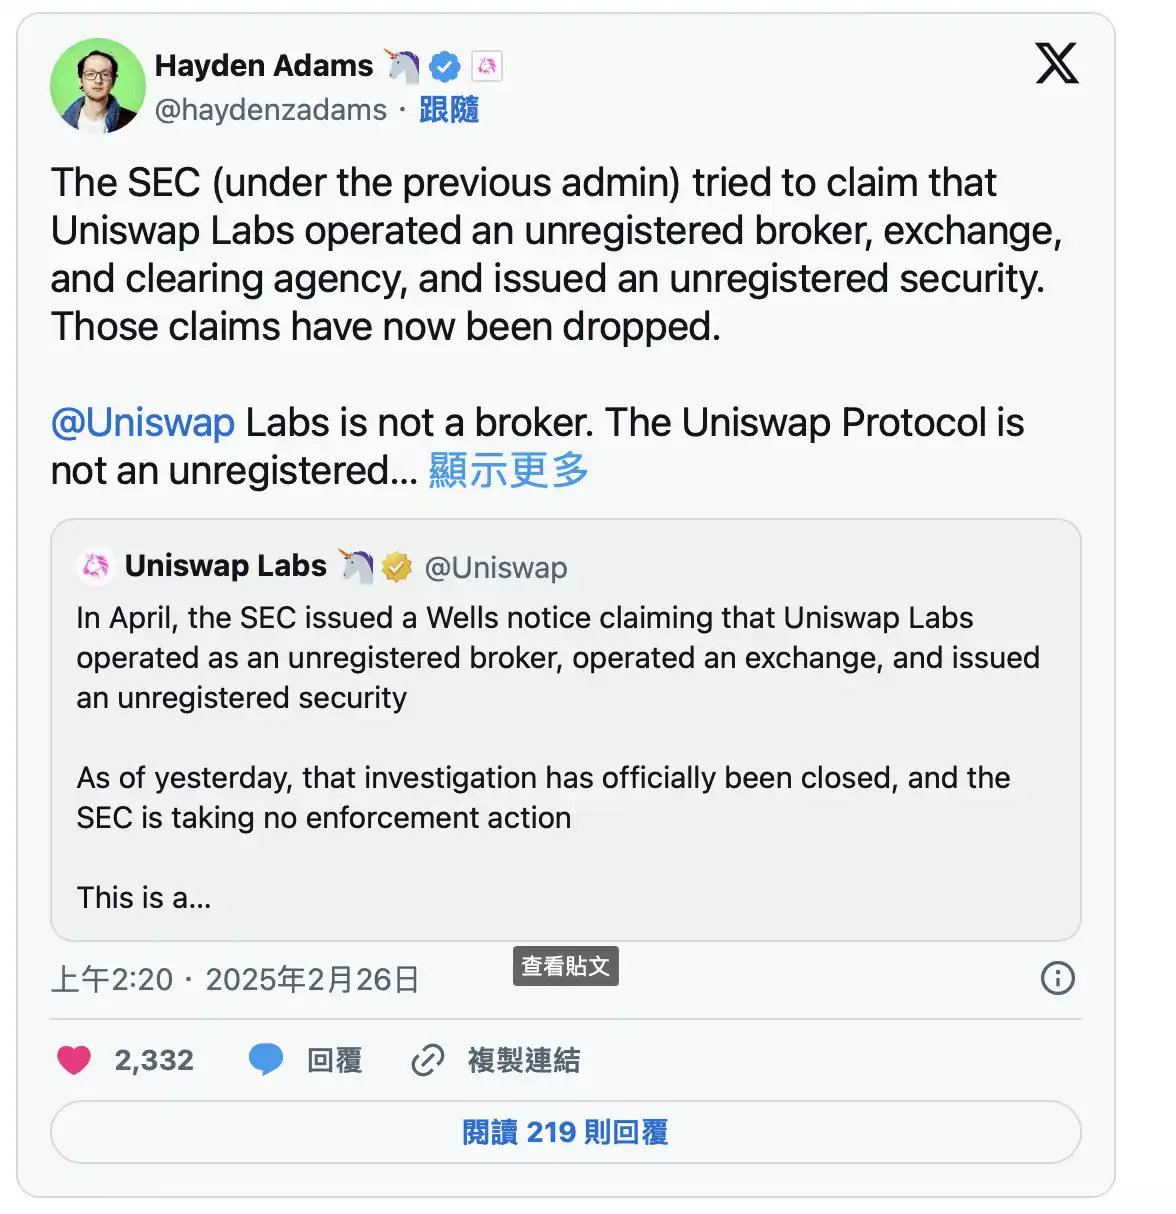Click the blue reply bubble icon
This screenshot has height=1214, width=1176.
(266, 1059)
